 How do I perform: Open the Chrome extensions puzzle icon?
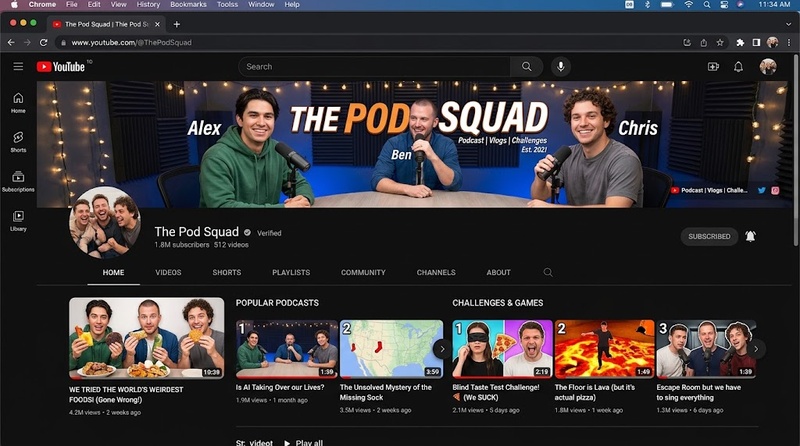(x=740, y=42)
